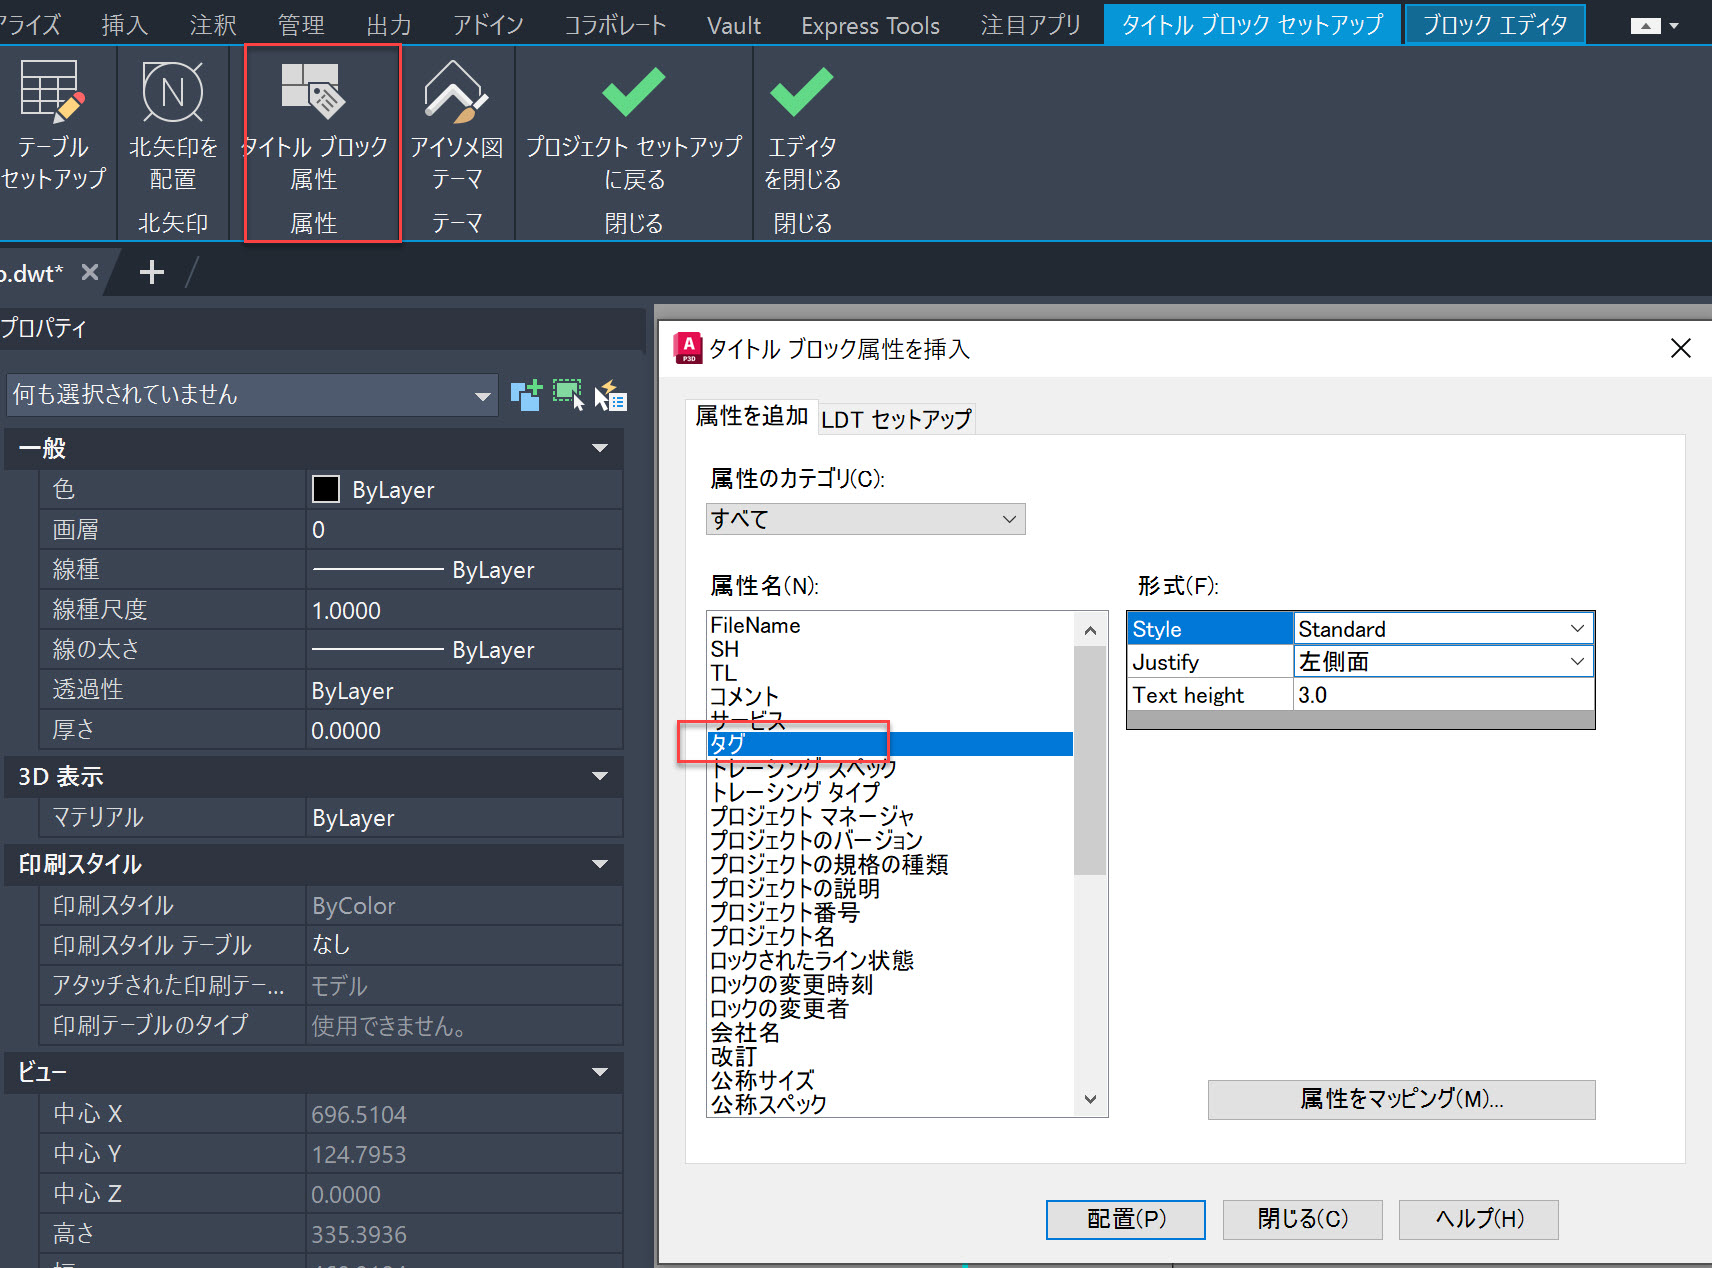Open the 管理 ribbon tab
The height and width of the screenshot is (1268, 1712).
[301, 25]
